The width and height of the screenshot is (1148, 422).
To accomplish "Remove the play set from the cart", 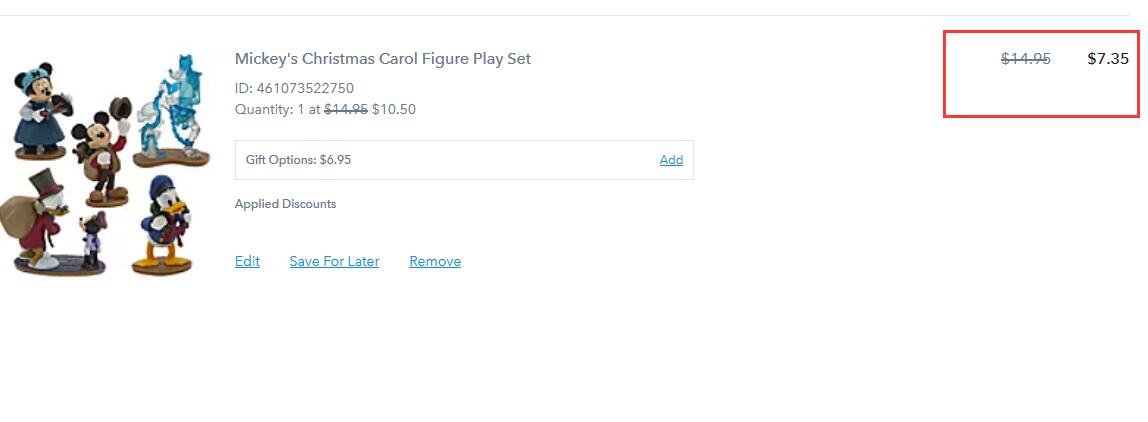I will coord(435,262).
